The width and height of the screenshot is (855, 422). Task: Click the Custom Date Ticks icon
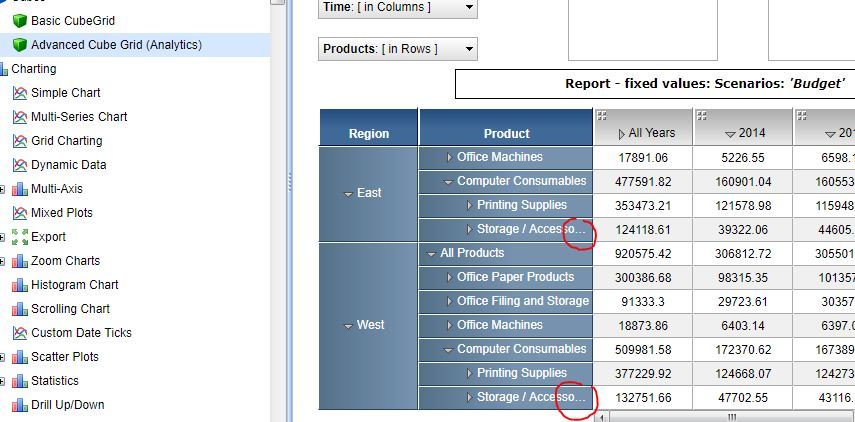click(x=20, y=333)
